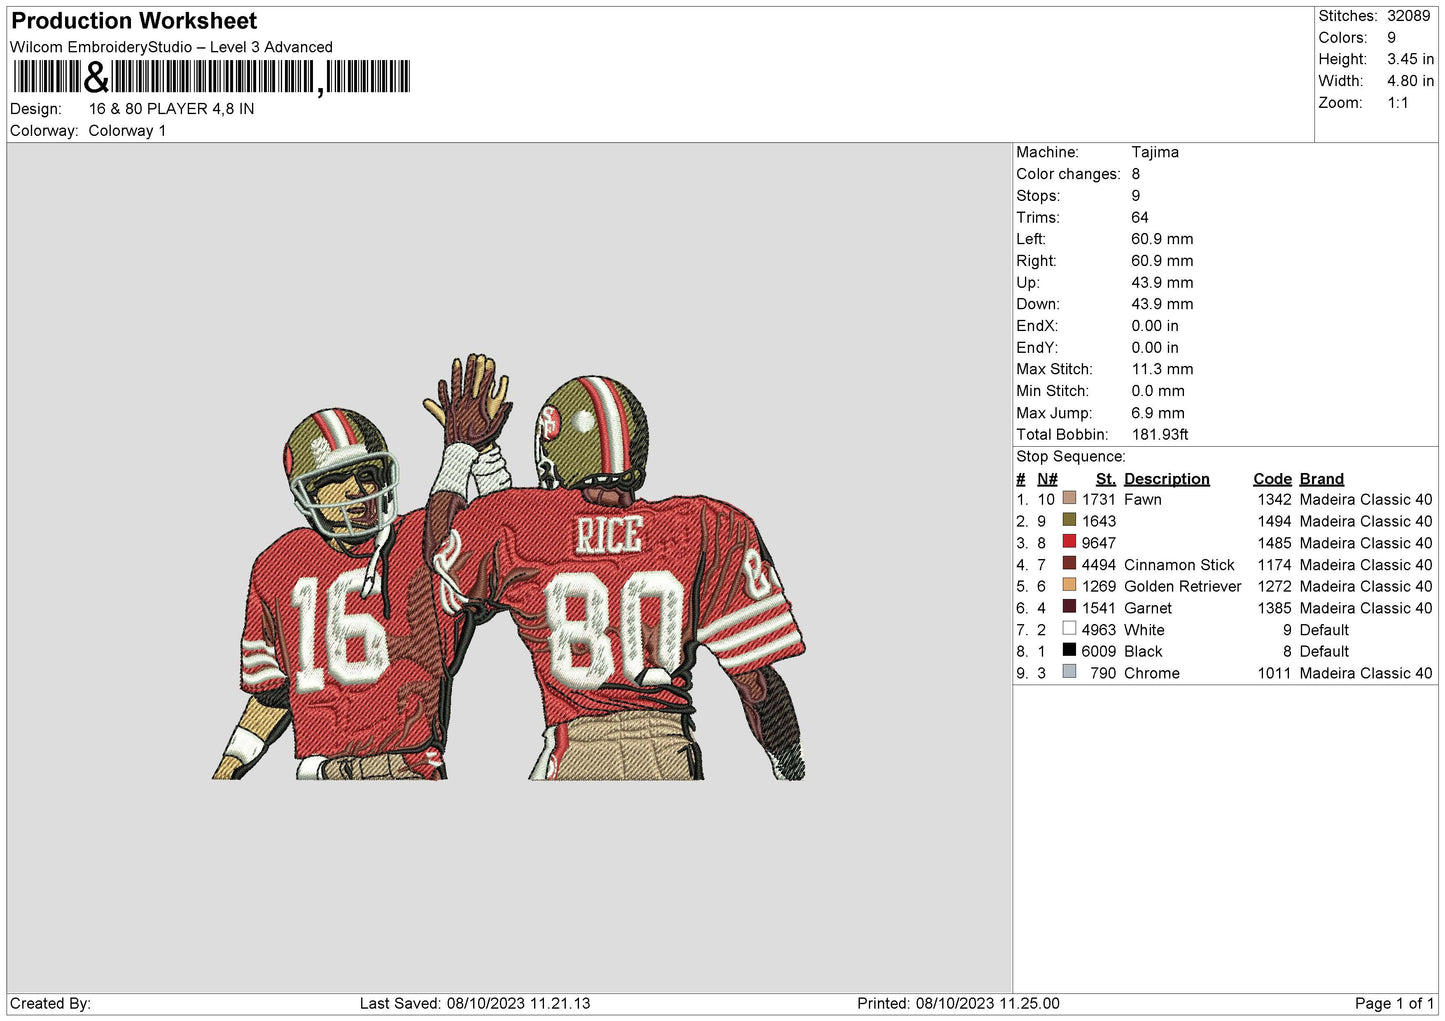Click the design barcode
Screen dimensions: 1445x1021
211,77
